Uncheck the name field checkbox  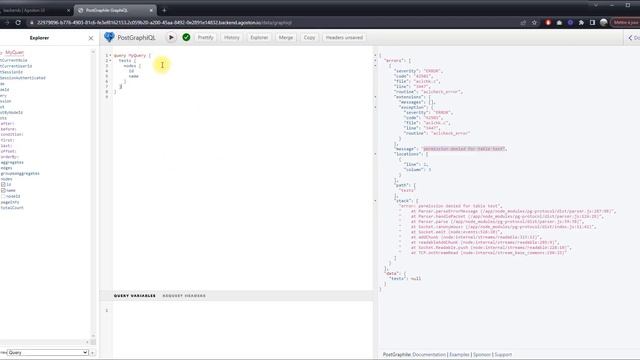(x=3, y=190)
